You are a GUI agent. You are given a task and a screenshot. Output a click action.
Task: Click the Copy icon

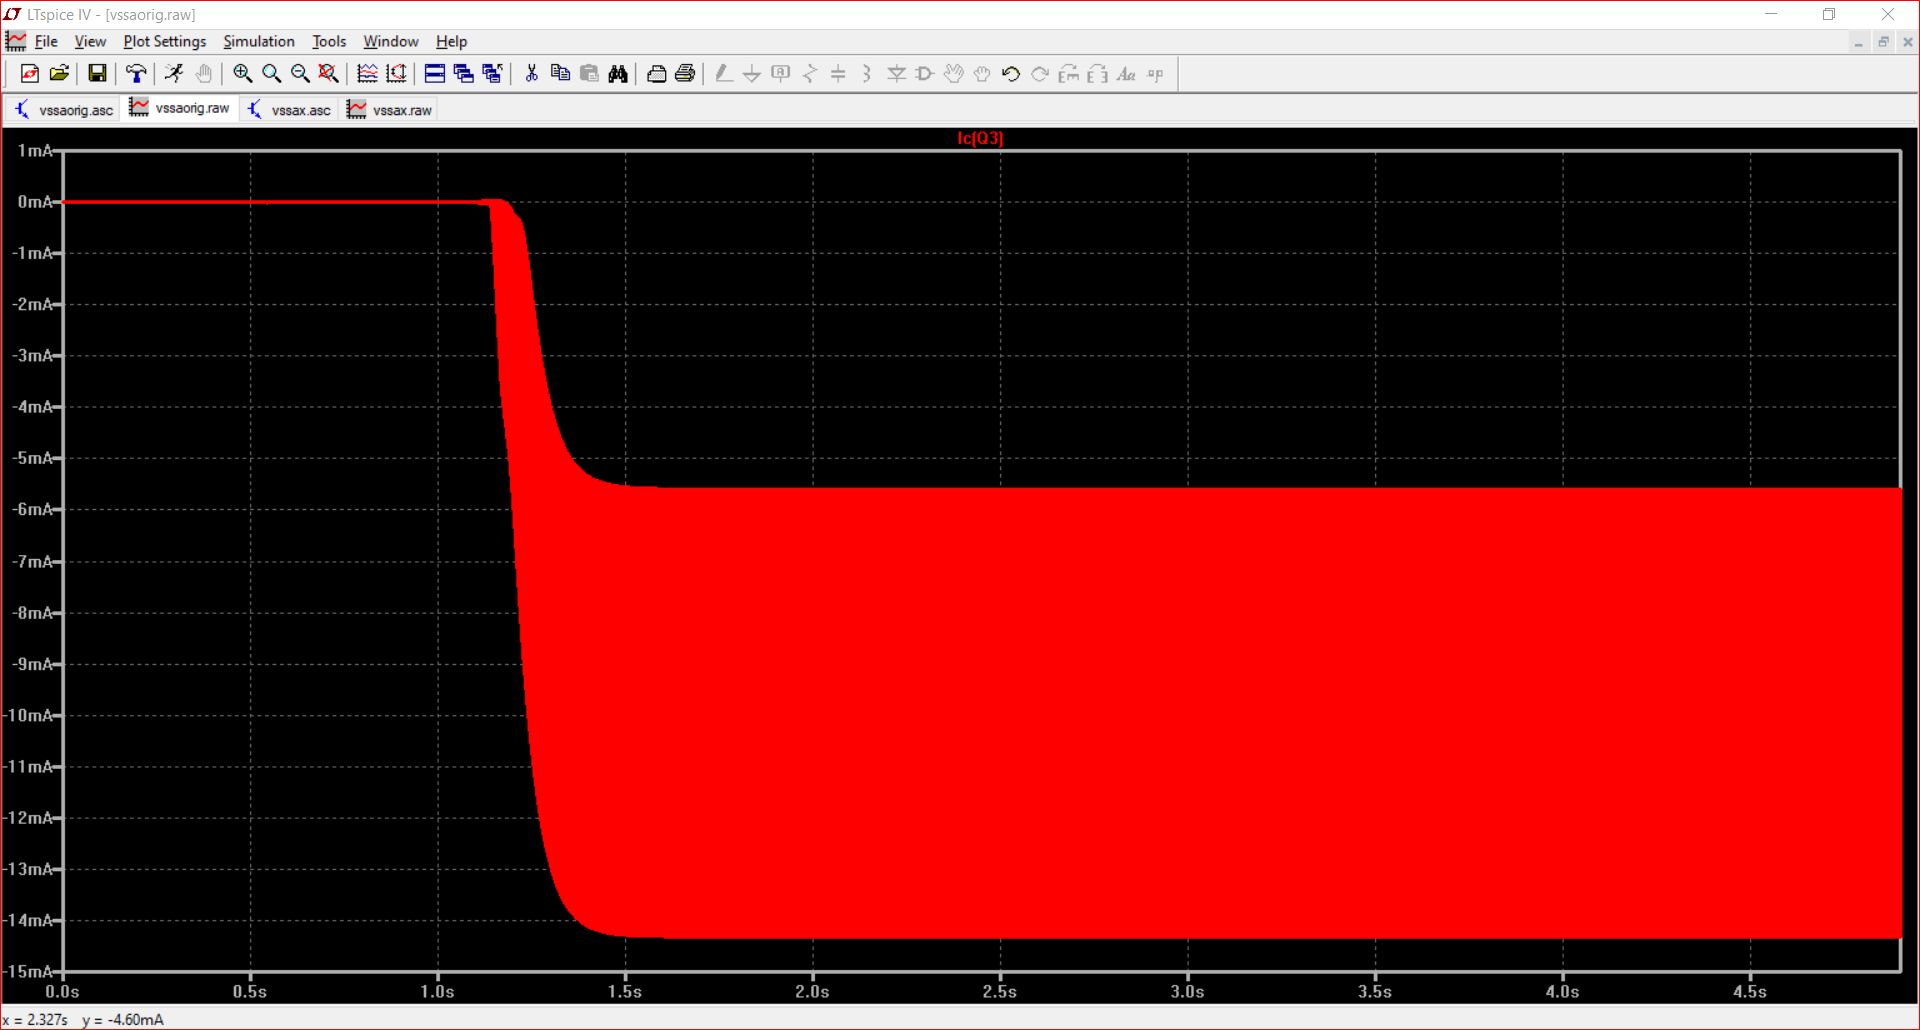tap(560, 73)
